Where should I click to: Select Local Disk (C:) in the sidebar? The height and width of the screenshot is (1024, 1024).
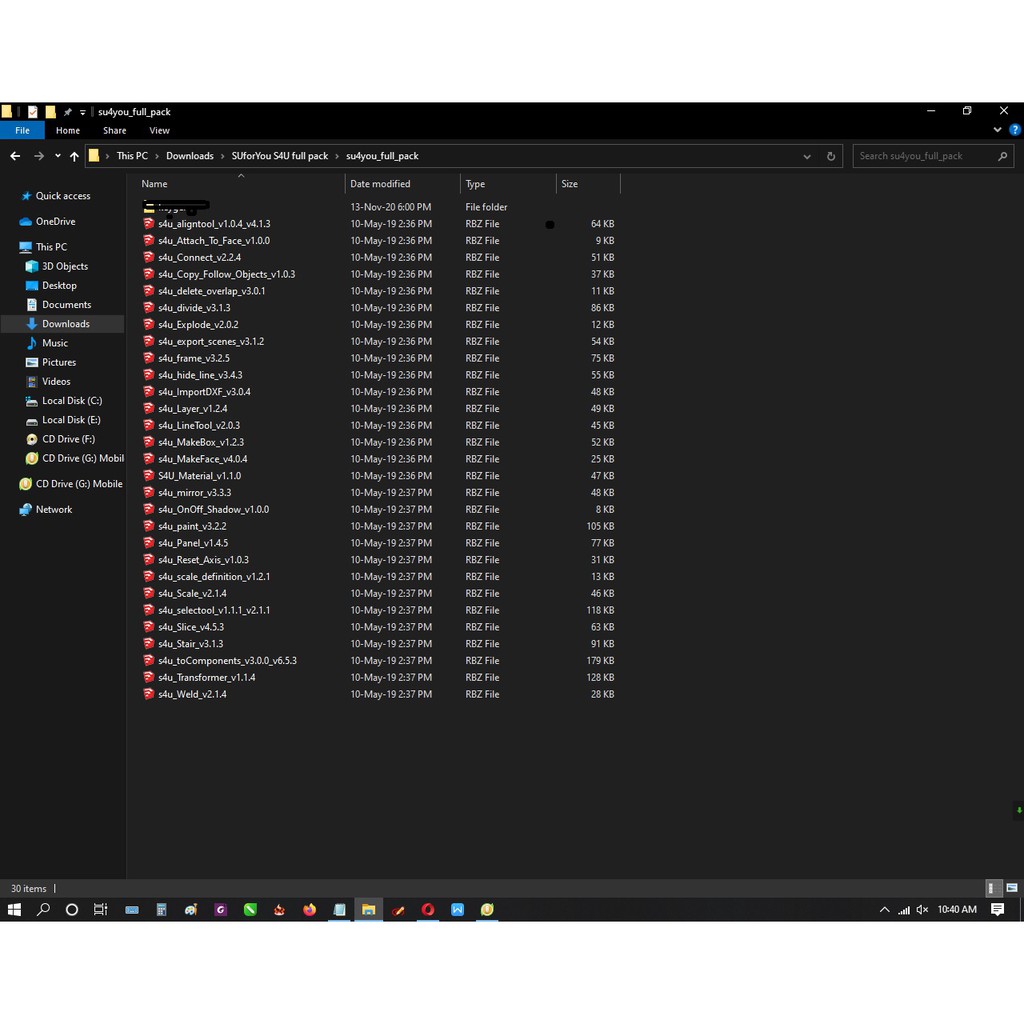[71, 401]
